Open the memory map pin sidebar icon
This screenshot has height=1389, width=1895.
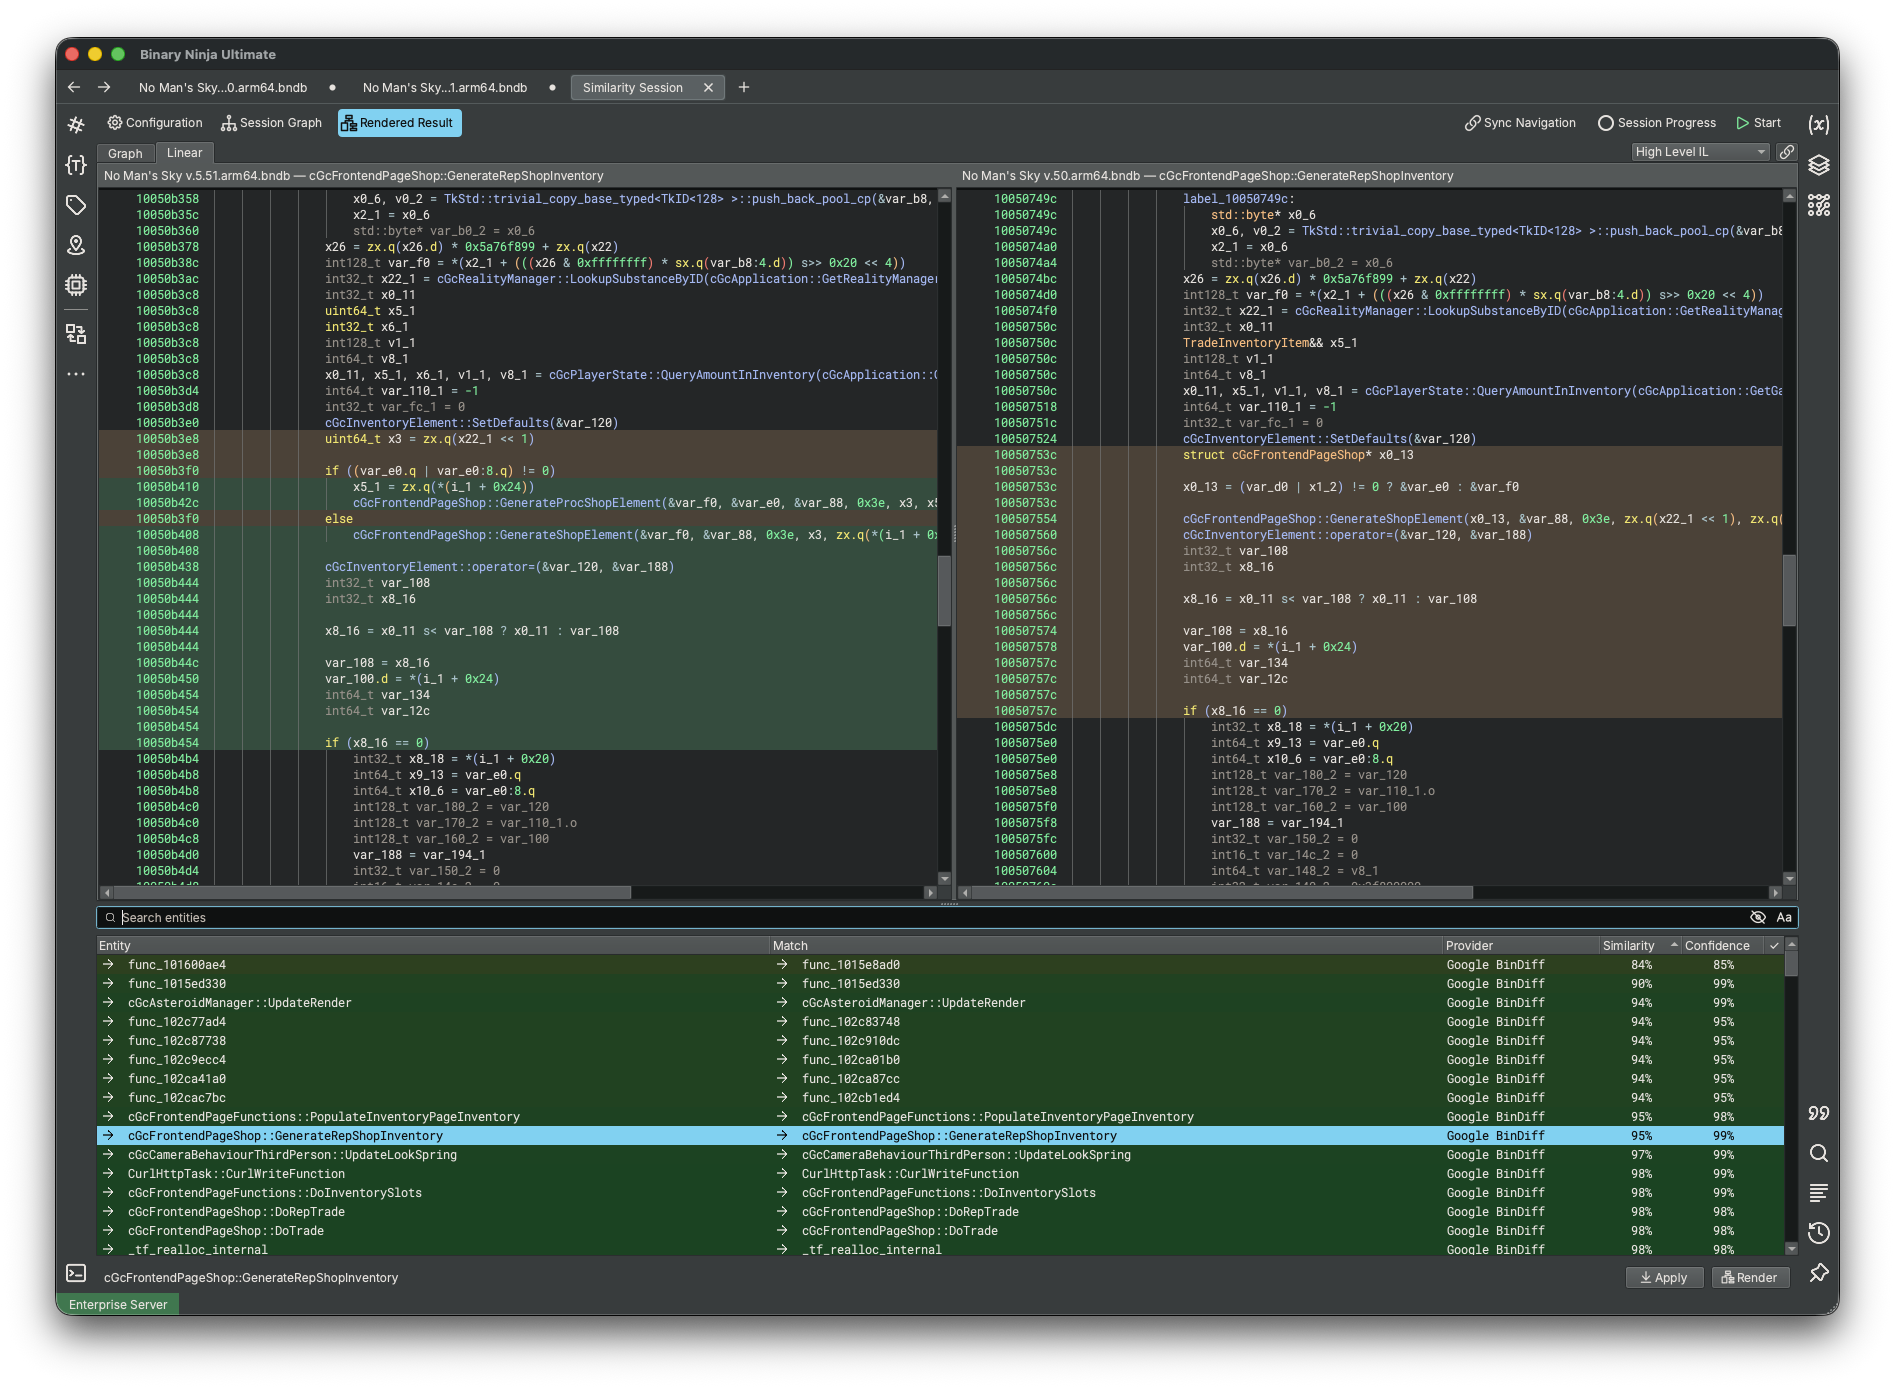(x=76, y=245)
